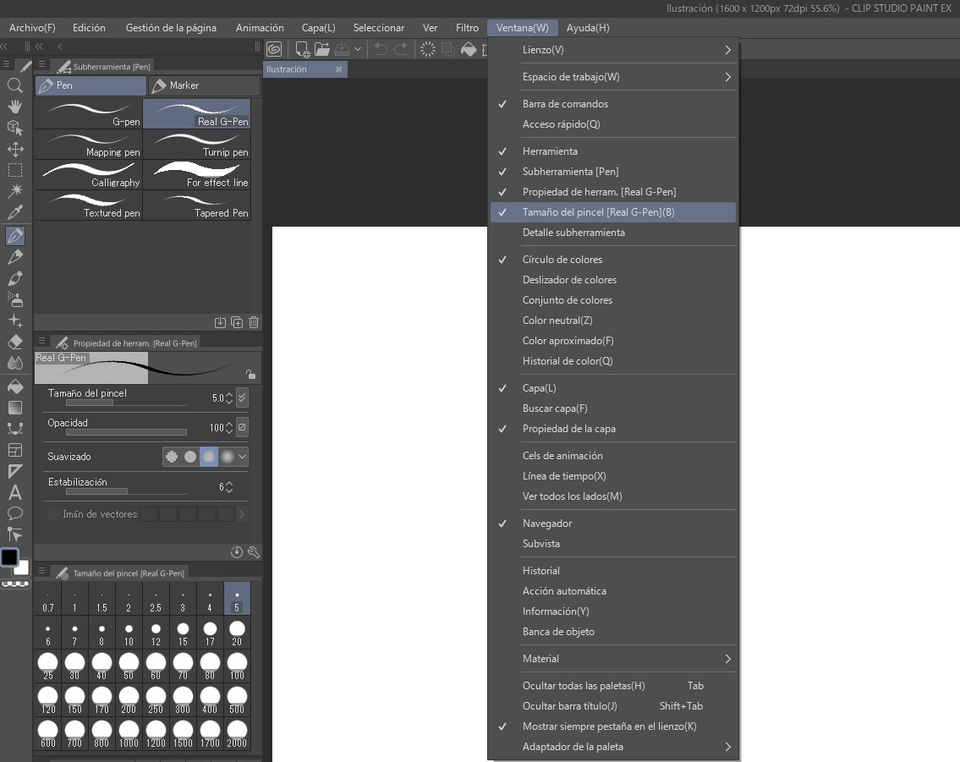Select the Airbrush tool
960x762 pixels.
(14, 300)
